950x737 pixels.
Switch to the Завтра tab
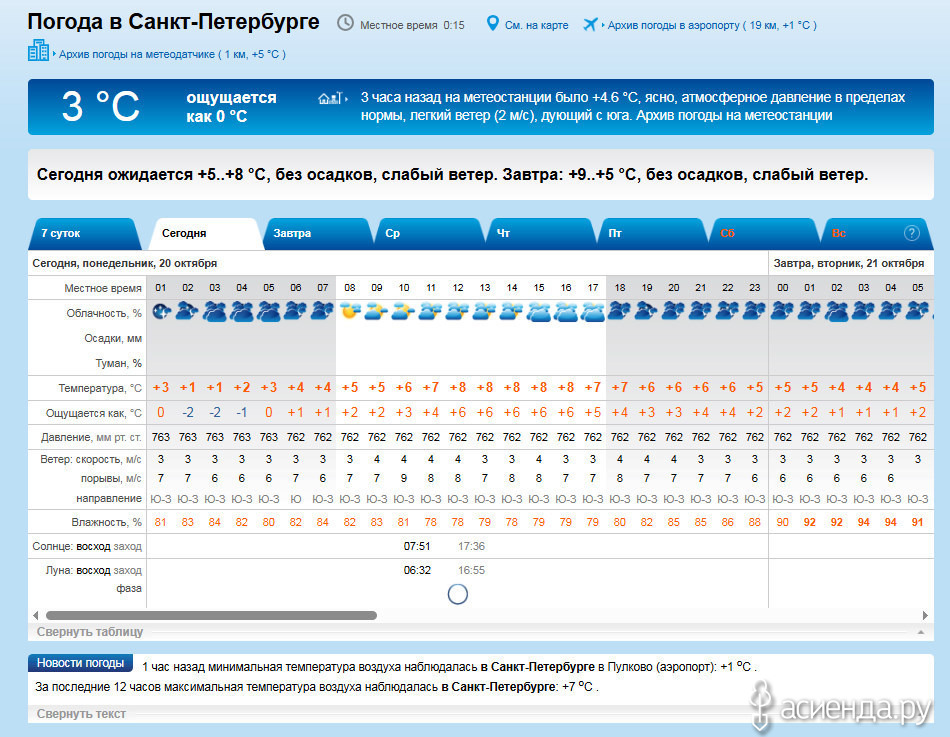pos(292,234)
